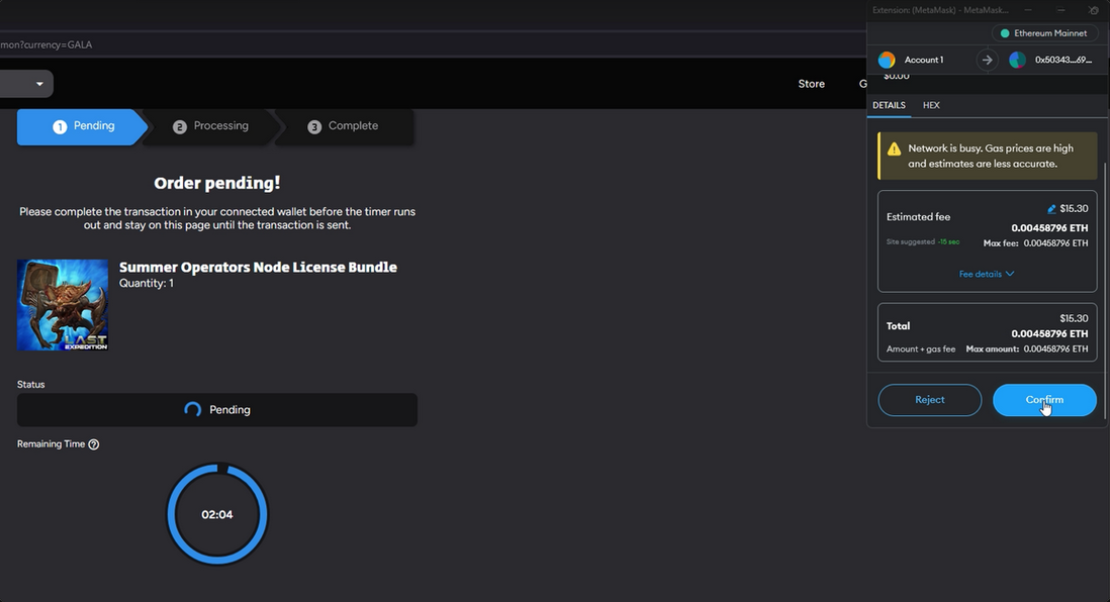Select the Complete step tab
The width and height of the screenshot is (1110, 602).
point(344,127)
